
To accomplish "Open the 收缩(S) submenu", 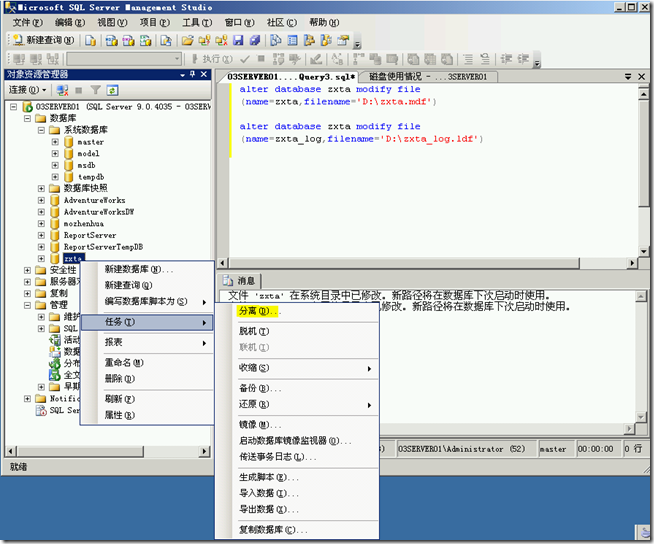I will pyautogui.click(x=297, y=368).
